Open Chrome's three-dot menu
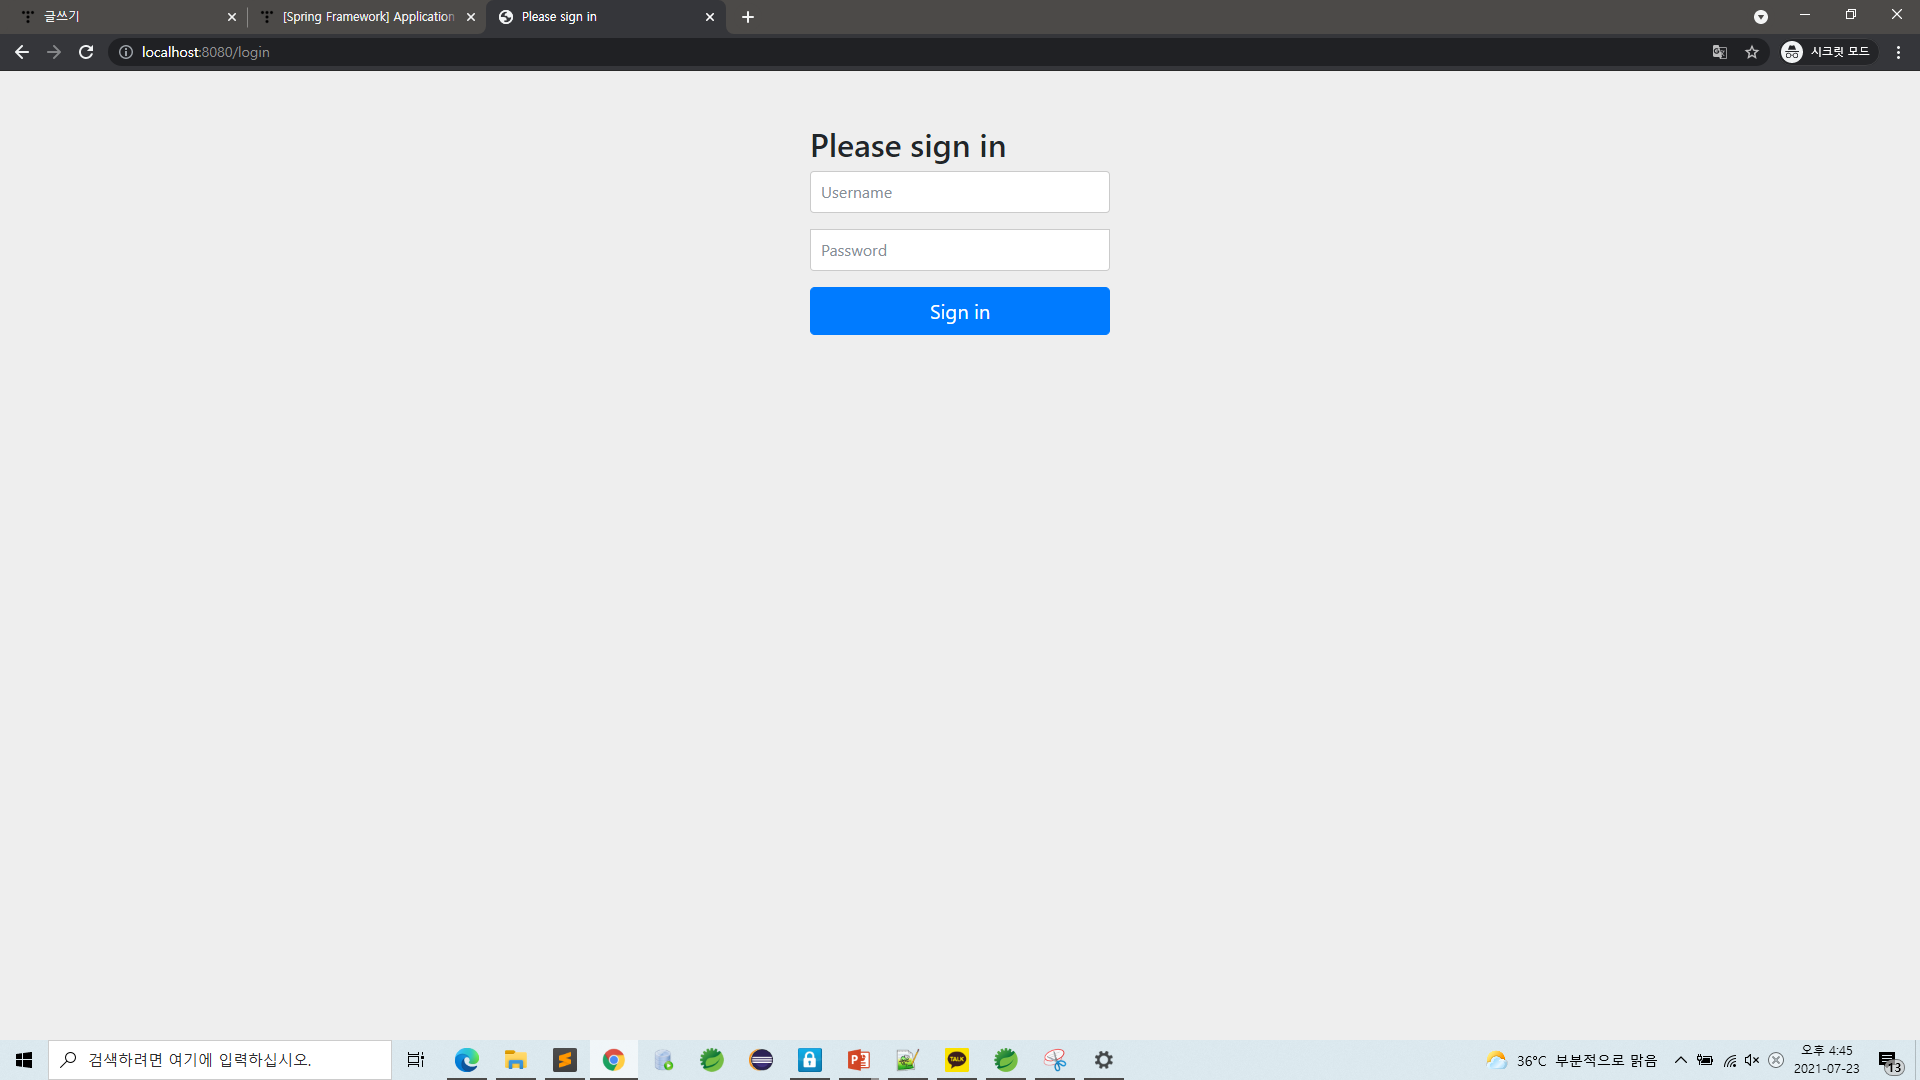The height and width of the screenshot is (1080, 1920). (1898, 52)
